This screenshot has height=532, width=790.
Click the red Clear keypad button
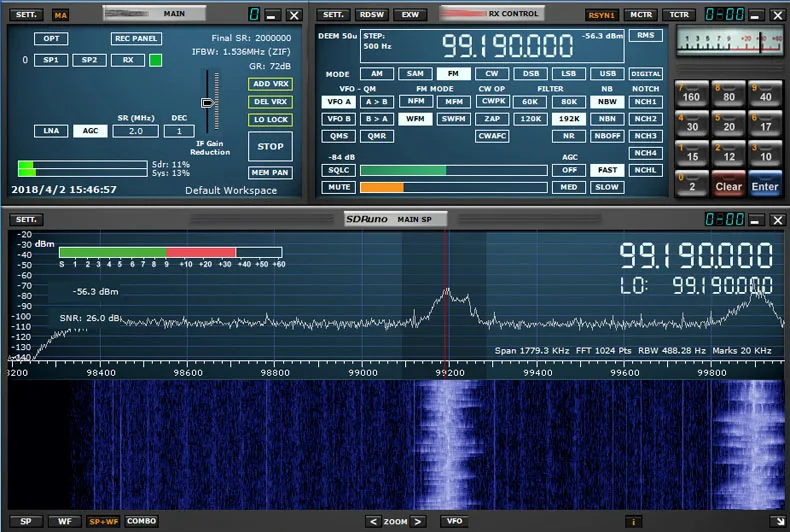tap(729, 183)
